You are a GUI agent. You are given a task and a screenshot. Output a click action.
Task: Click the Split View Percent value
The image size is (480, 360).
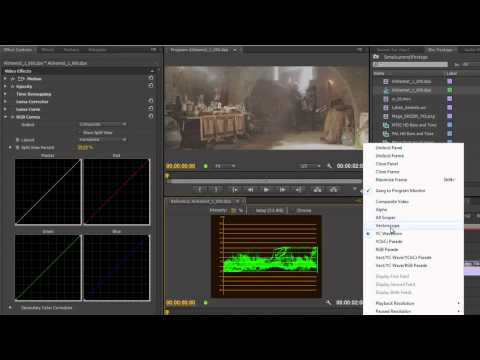tap(85, 147)
